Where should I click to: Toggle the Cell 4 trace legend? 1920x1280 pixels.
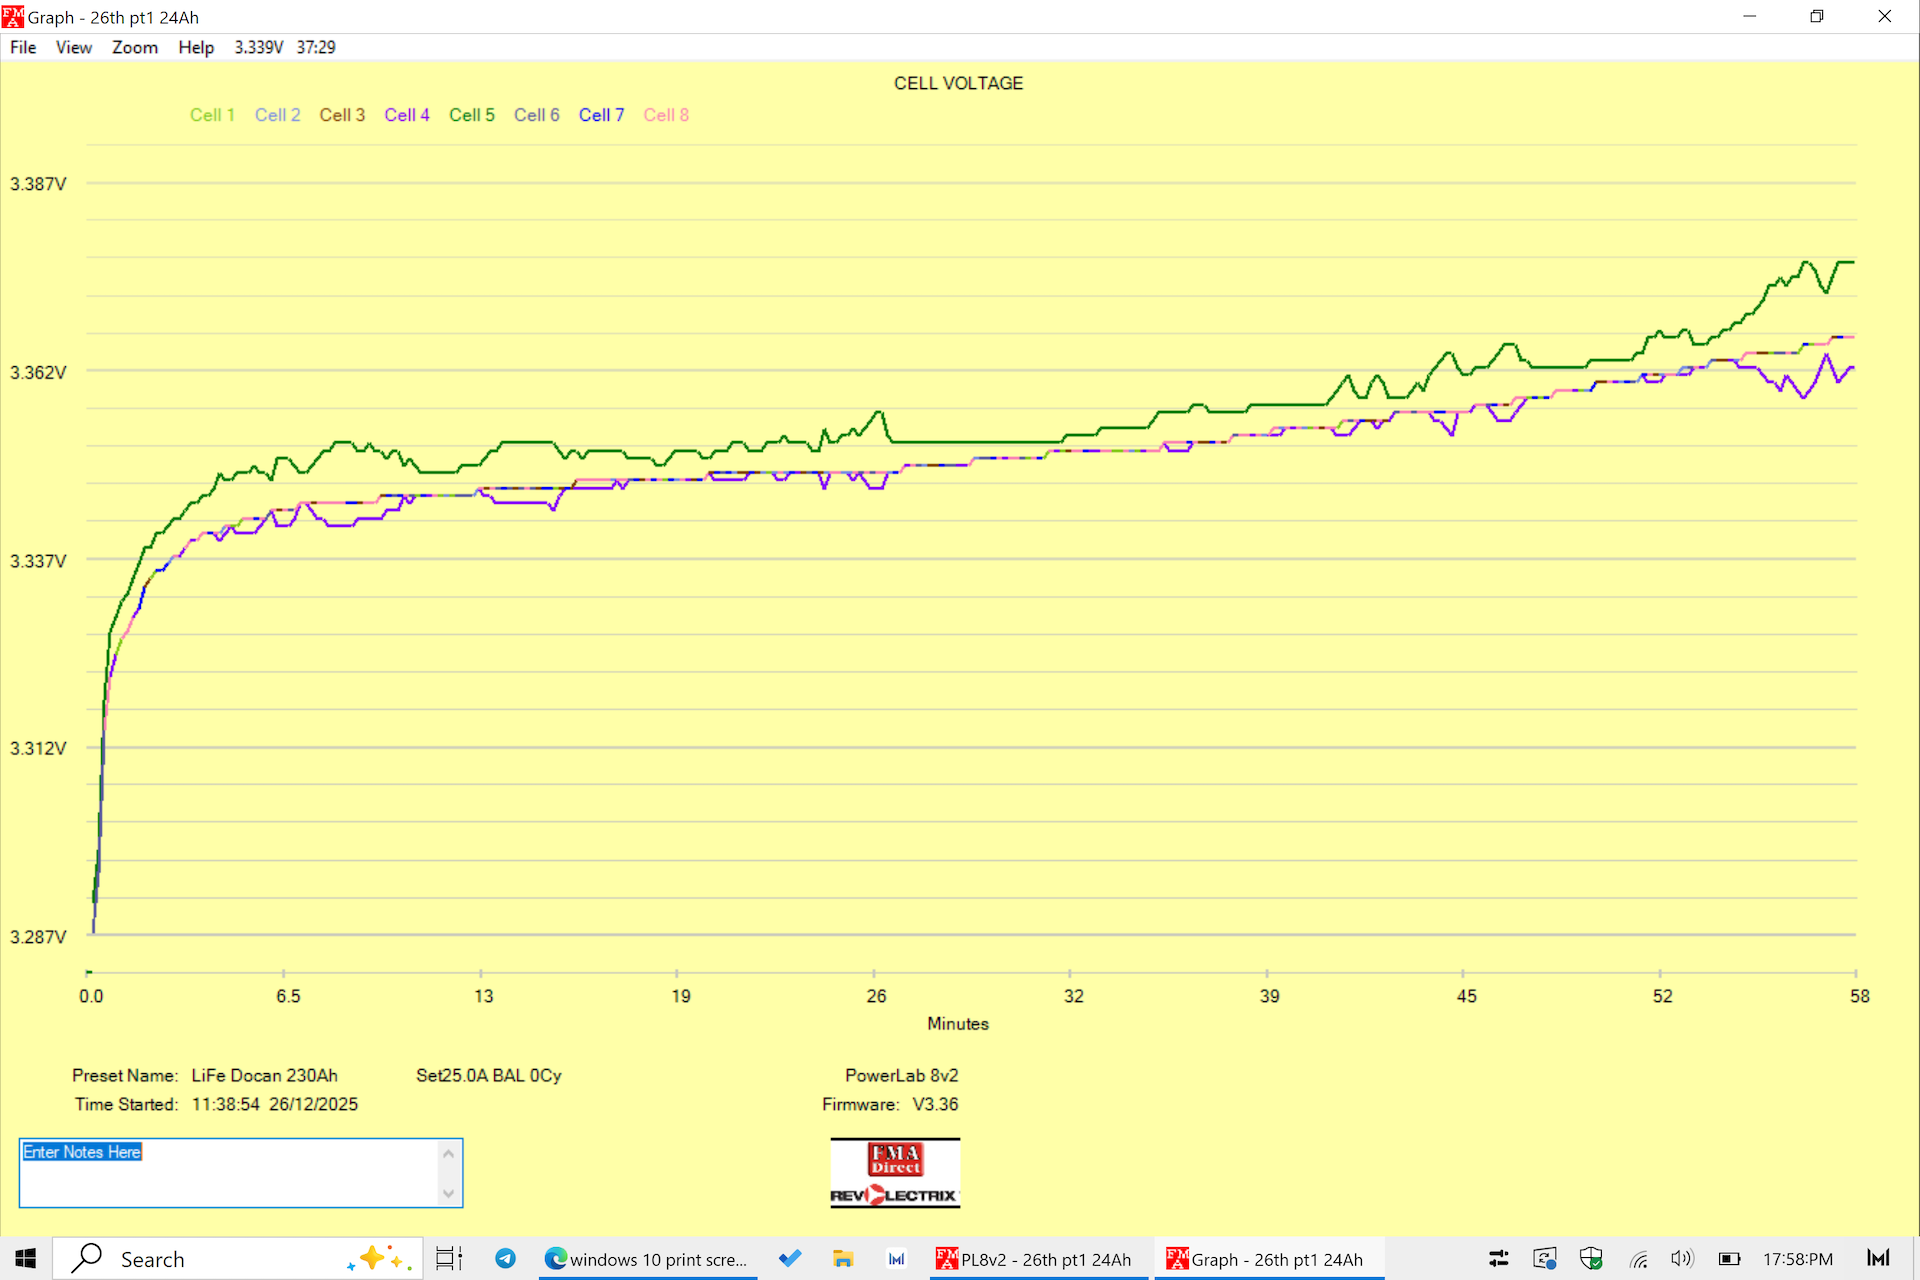406,115
